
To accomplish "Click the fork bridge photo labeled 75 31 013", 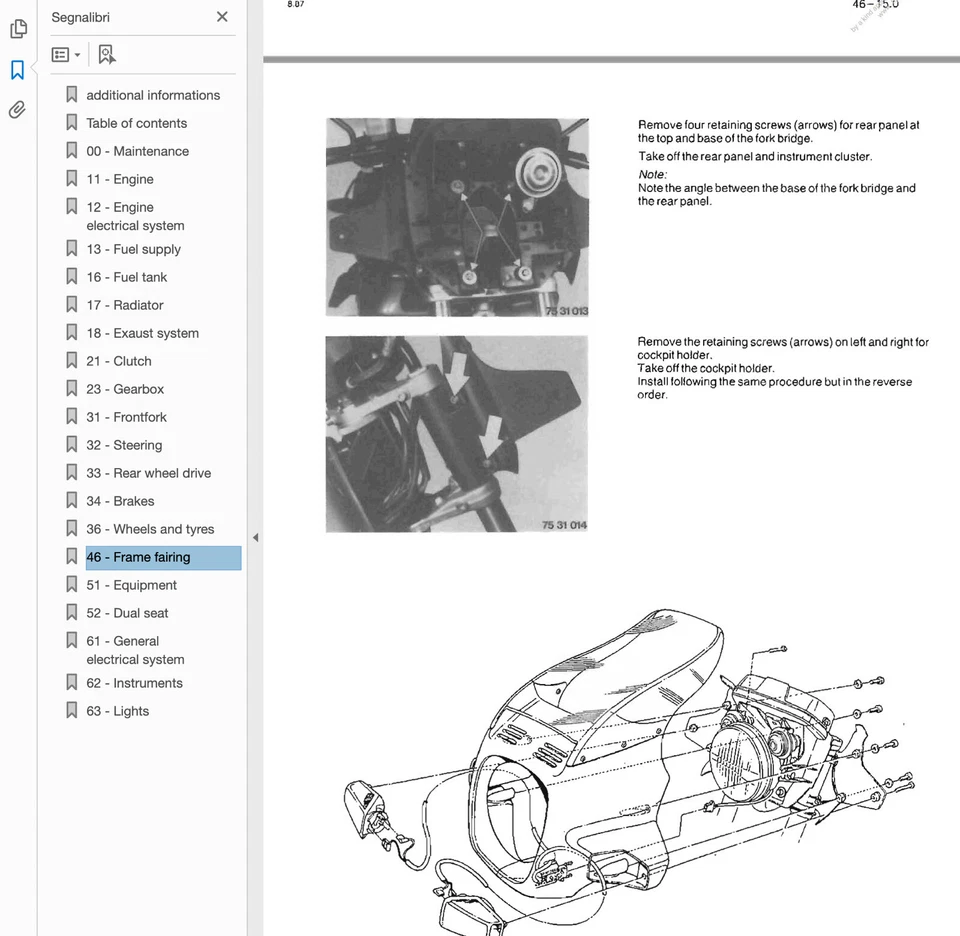I will coord(457,216).
